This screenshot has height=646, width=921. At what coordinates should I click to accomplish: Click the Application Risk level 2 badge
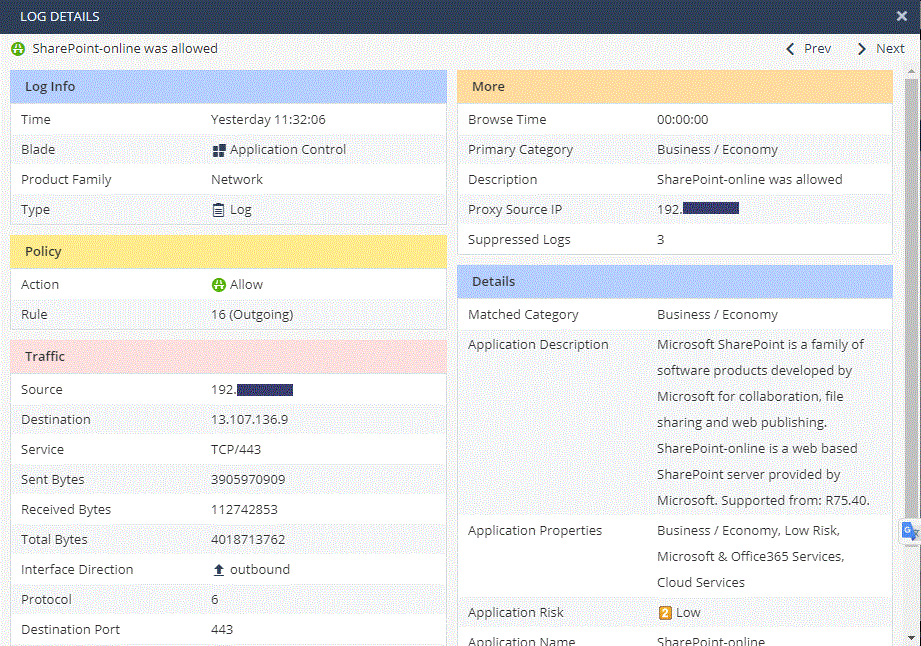(664, 613)
